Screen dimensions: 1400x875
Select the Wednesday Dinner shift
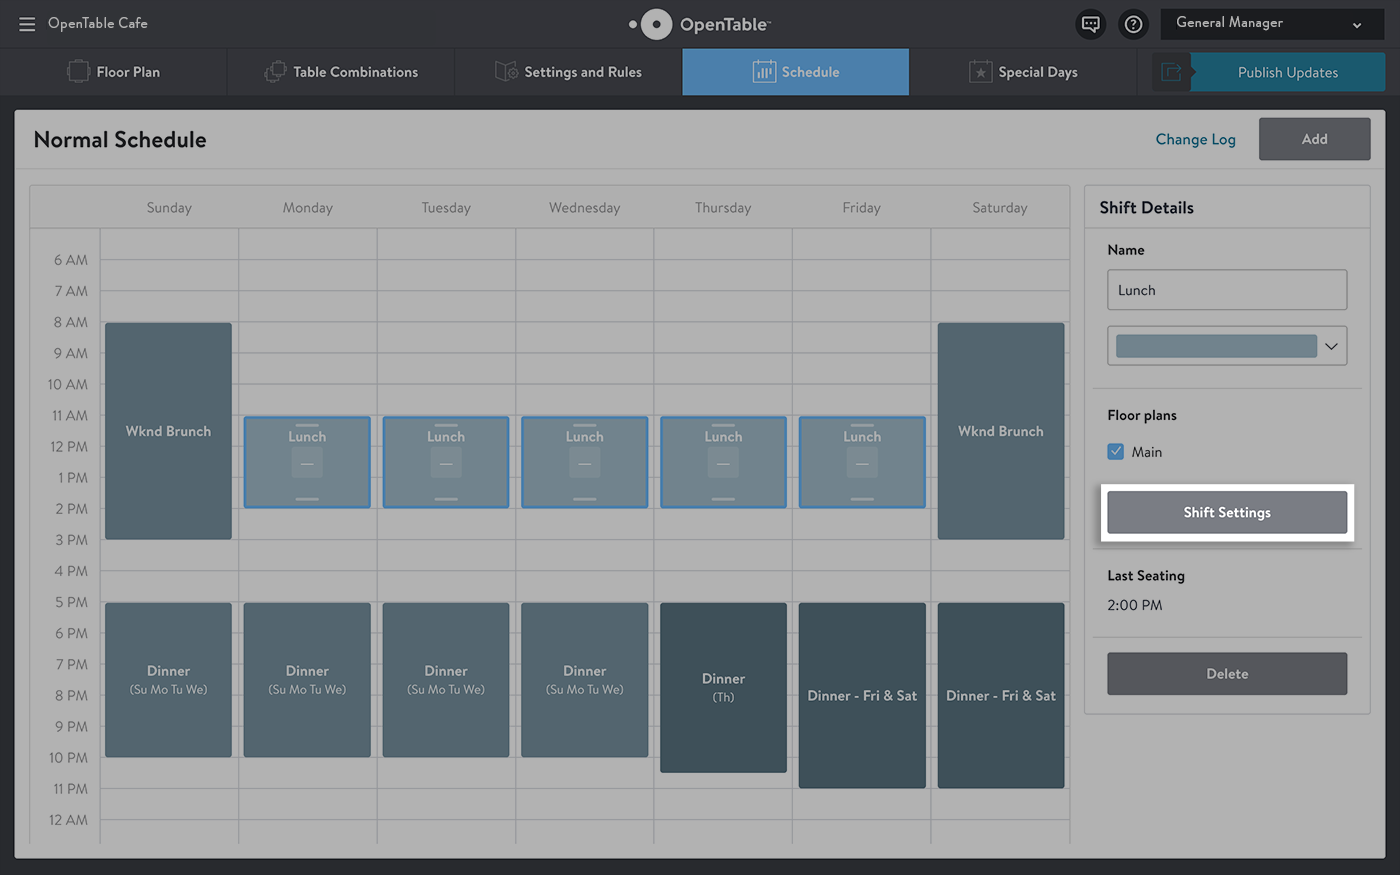(x=585, y=680)
